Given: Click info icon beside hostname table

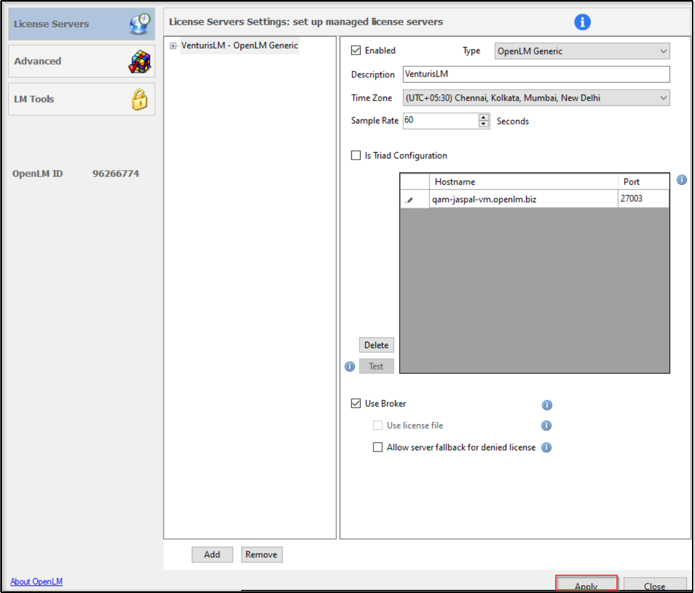Looking at the screenshot, I should 681,180.
